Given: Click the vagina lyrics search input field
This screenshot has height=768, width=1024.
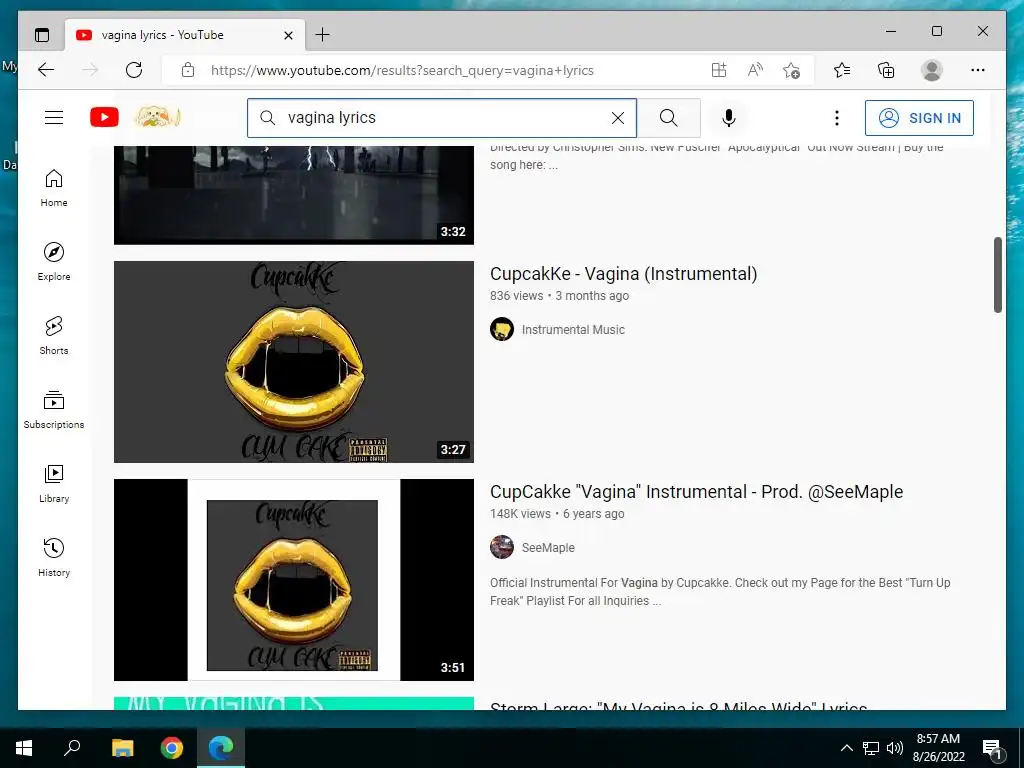Looking at the screenshot, I should (x=441, y=118).
